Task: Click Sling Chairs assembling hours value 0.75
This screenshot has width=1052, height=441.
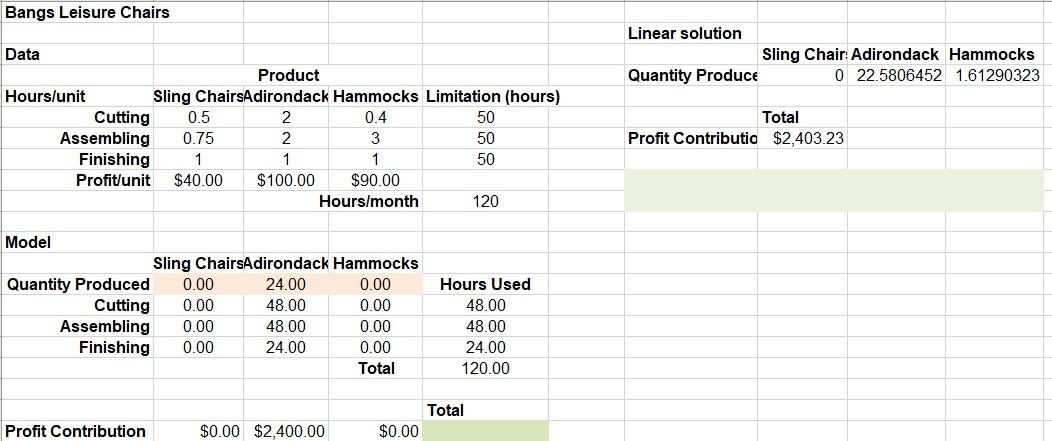Action: coord(199,138)
